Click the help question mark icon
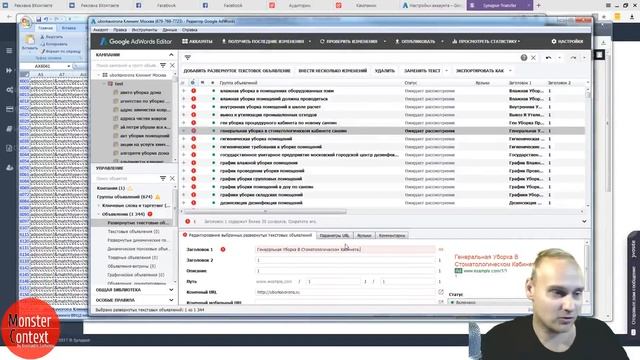 524,58
